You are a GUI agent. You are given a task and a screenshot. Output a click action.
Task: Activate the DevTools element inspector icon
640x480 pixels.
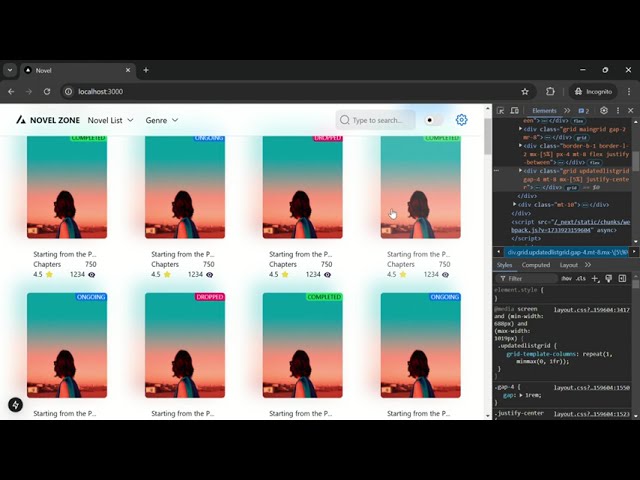(x=500, y=111)
